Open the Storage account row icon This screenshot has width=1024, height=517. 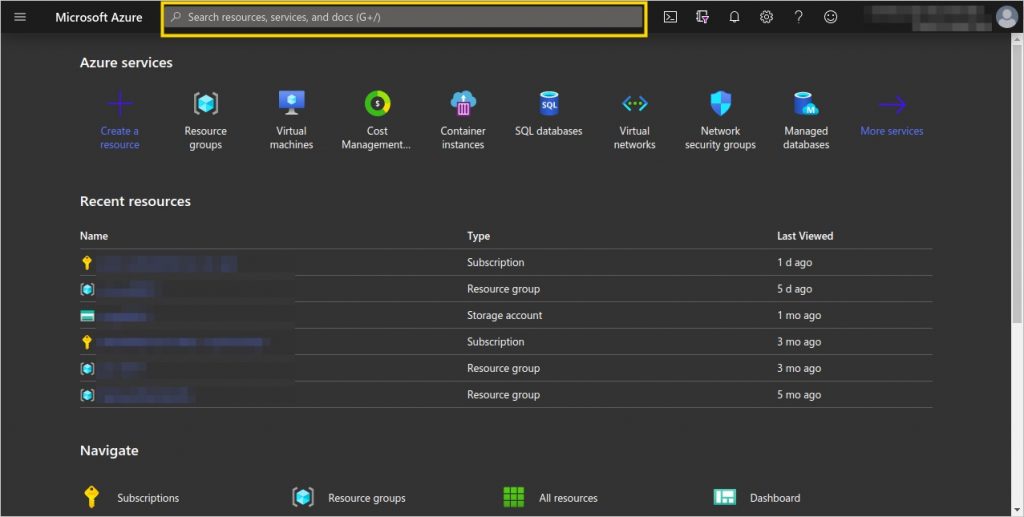point(87,316)
